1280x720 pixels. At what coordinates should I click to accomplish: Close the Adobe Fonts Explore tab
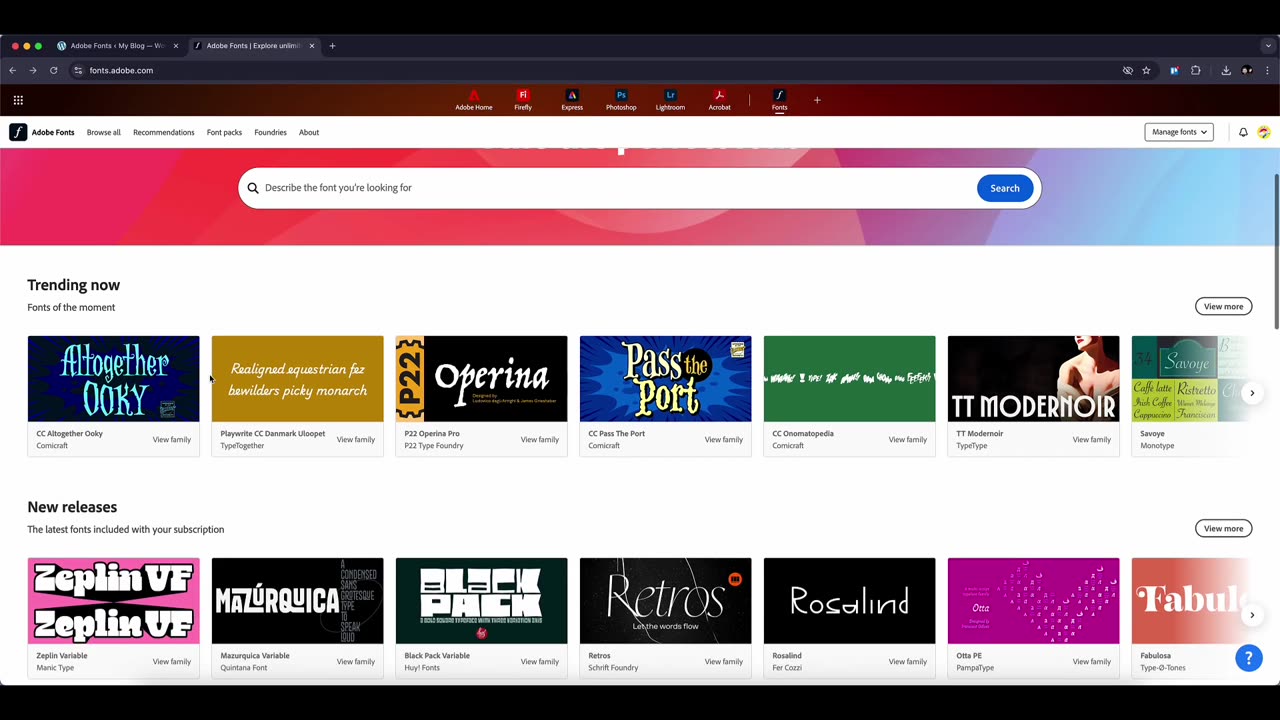[312, 46]
